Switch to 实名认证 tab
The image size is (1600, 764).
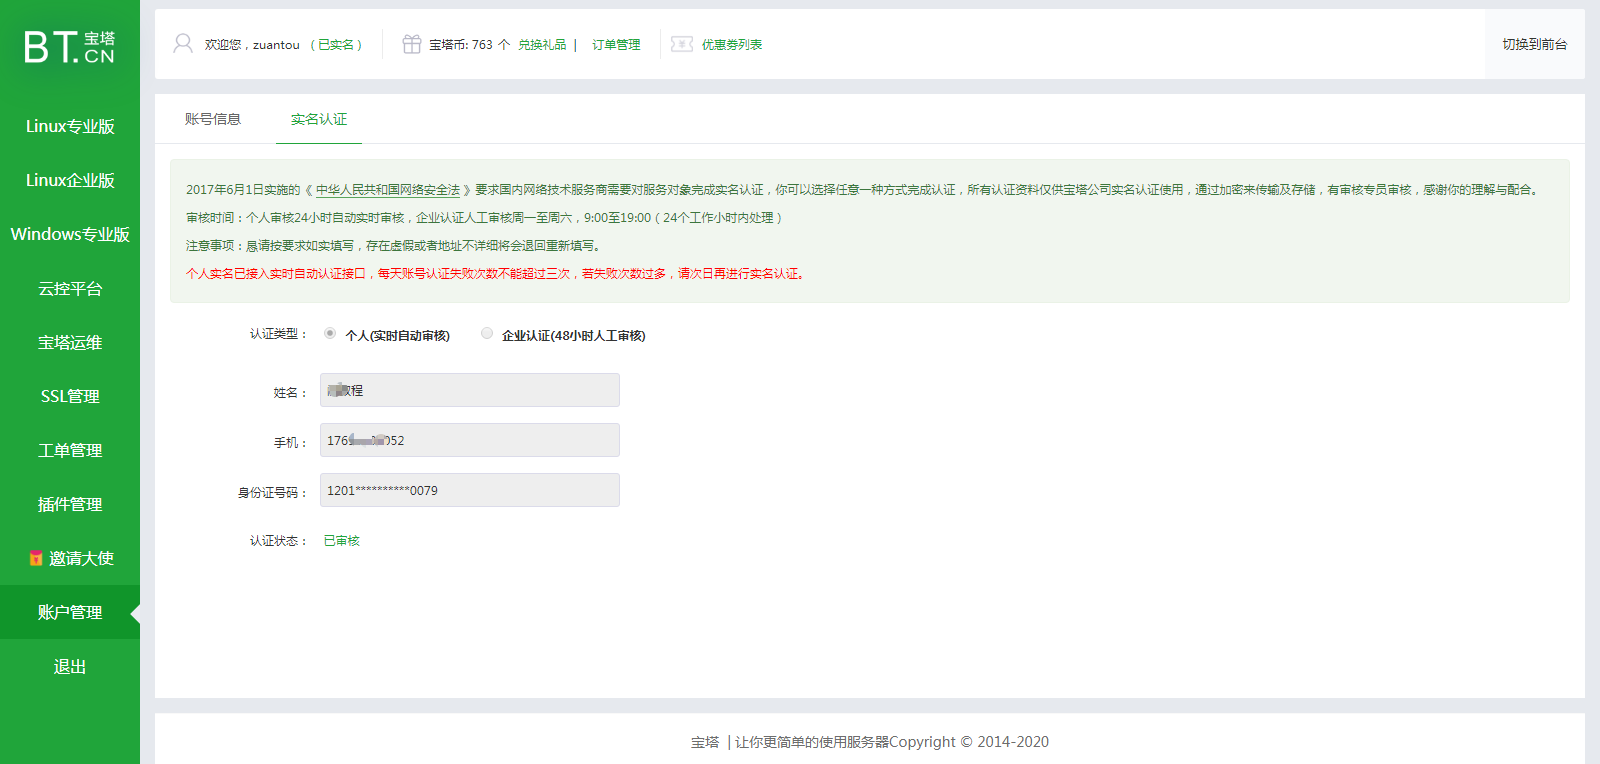click(319, 119)
